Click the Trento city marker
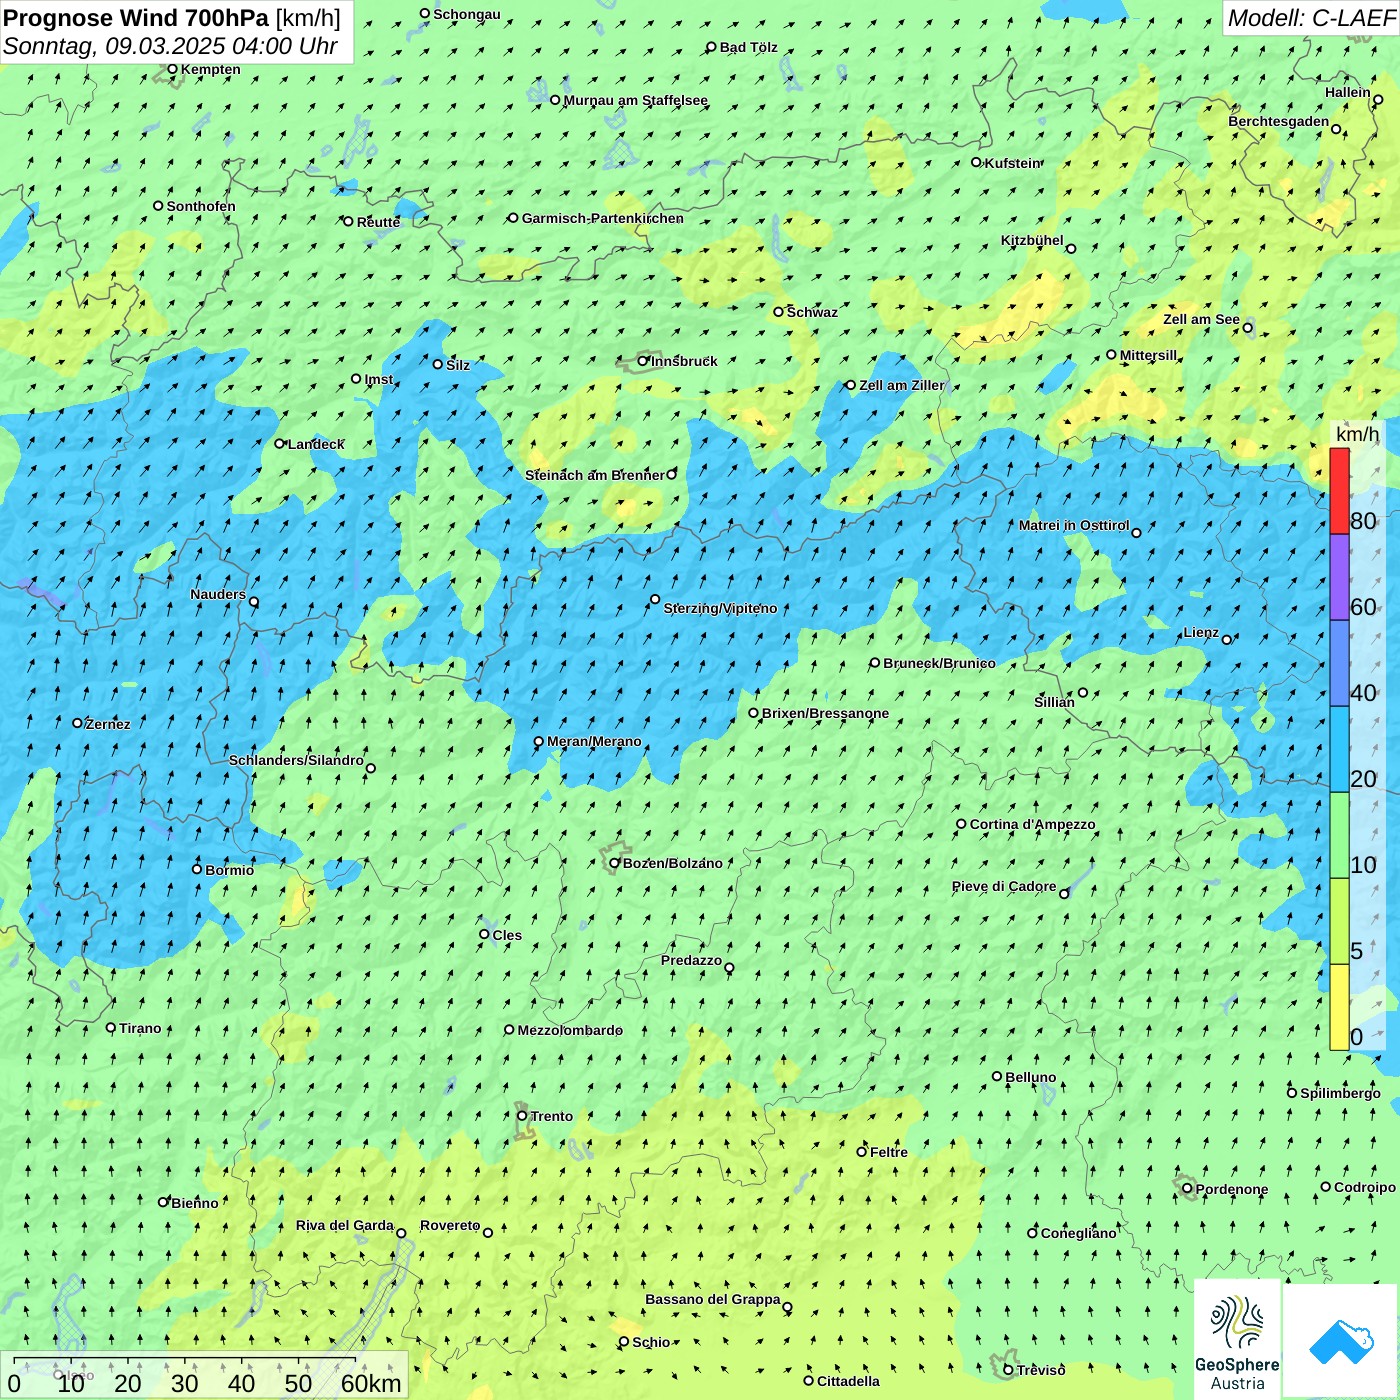The height and width of the screenshot is (1400, 1400). [522, 1116]
